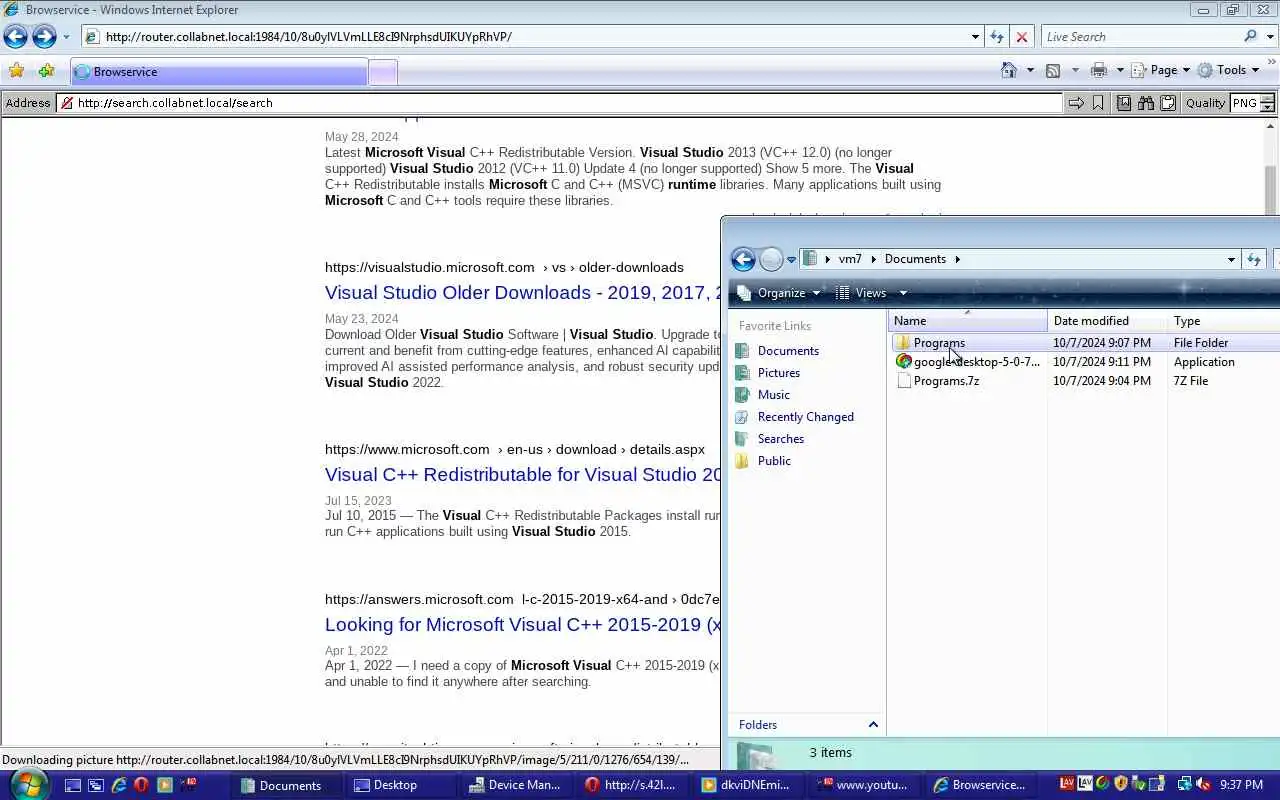Open the Home button dropdown arrow
Image resolution: width=1280 pixels, height=800 pixels.
coord(1030,70)
